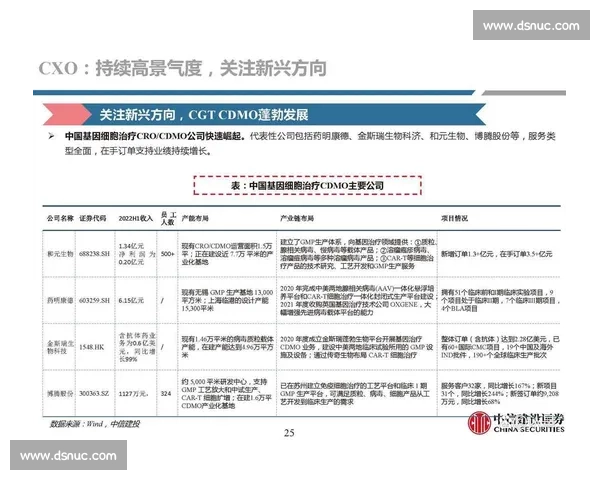Click capacity cell '现有1.46万平米的病毒质粒载体产能'
This screenshot has height=480, width=600.
tap(227, 347)
